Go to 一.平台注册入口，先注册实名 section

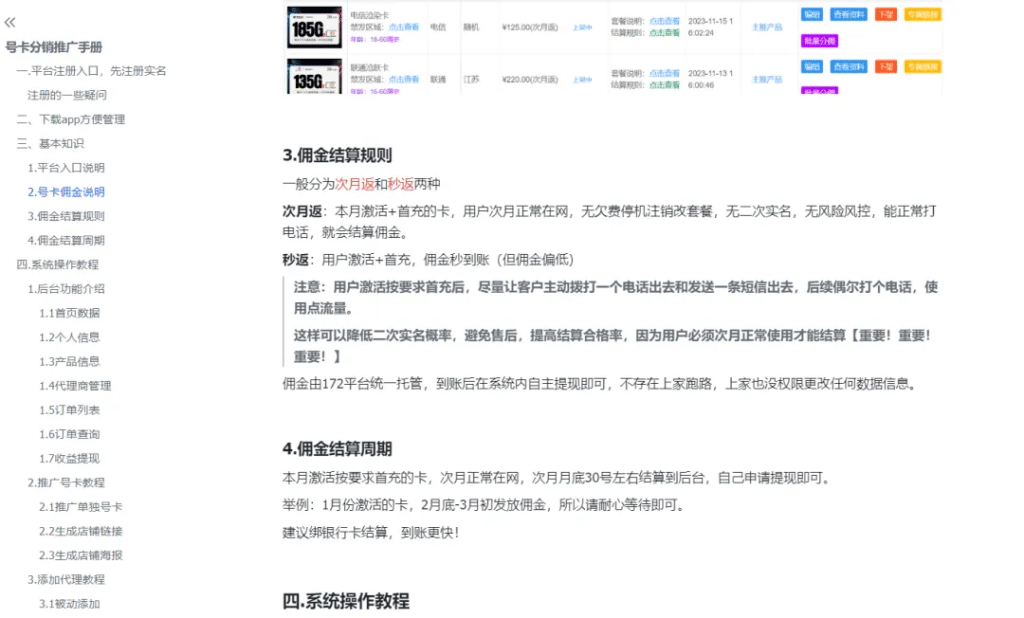[91, 71]
